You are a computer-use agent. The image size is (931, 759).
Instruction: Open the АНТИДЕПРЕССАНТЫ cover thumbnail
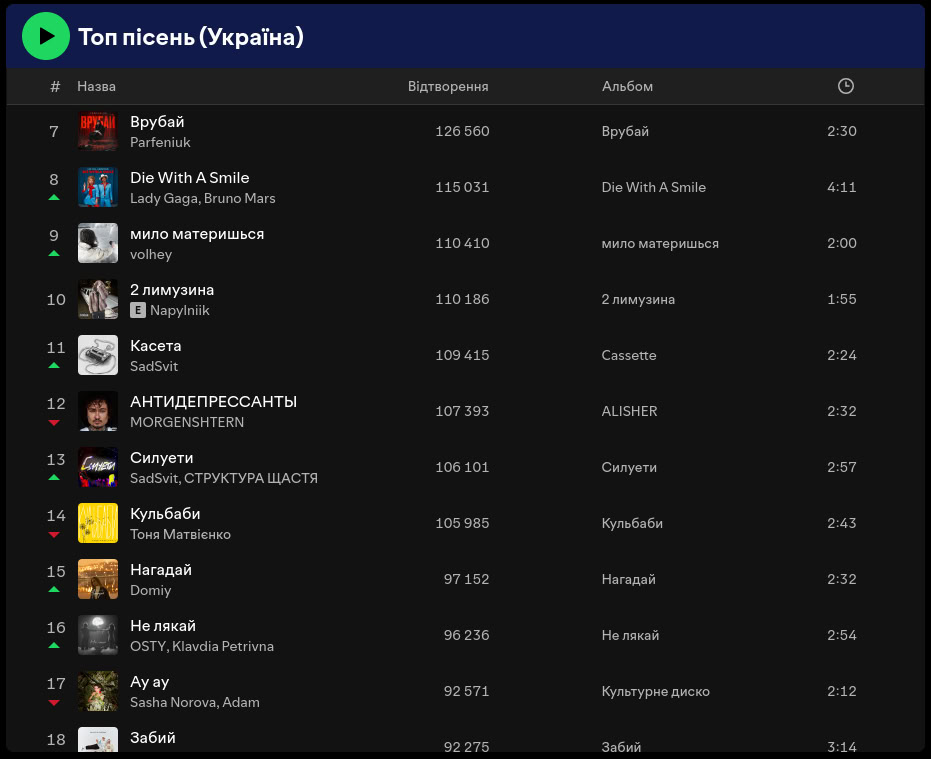click(98, 411)
